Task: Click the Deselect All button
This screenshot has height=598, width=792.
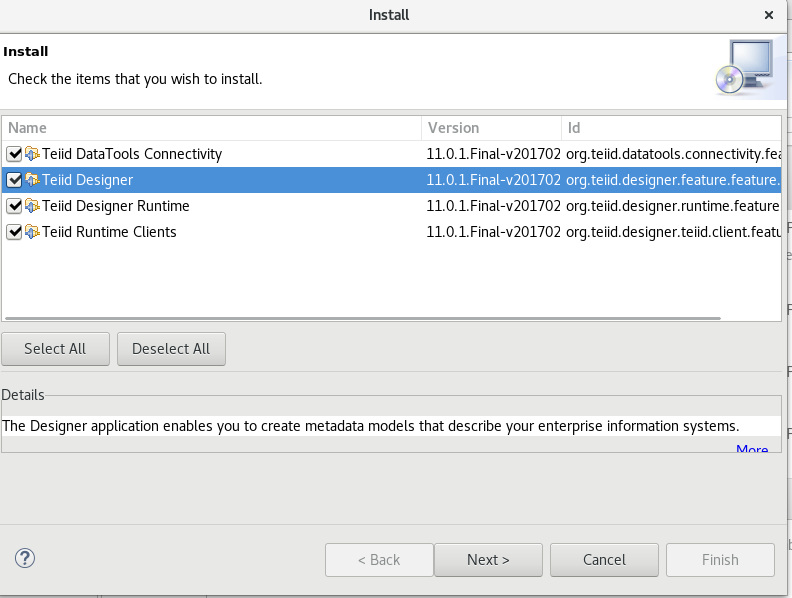Action: pyautogui.click(x=171, y=348)
